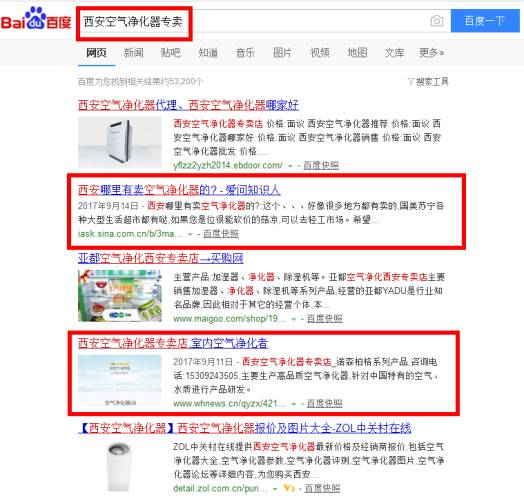
Task: Click the V3 verification badge icon
Action: [289, 488]
